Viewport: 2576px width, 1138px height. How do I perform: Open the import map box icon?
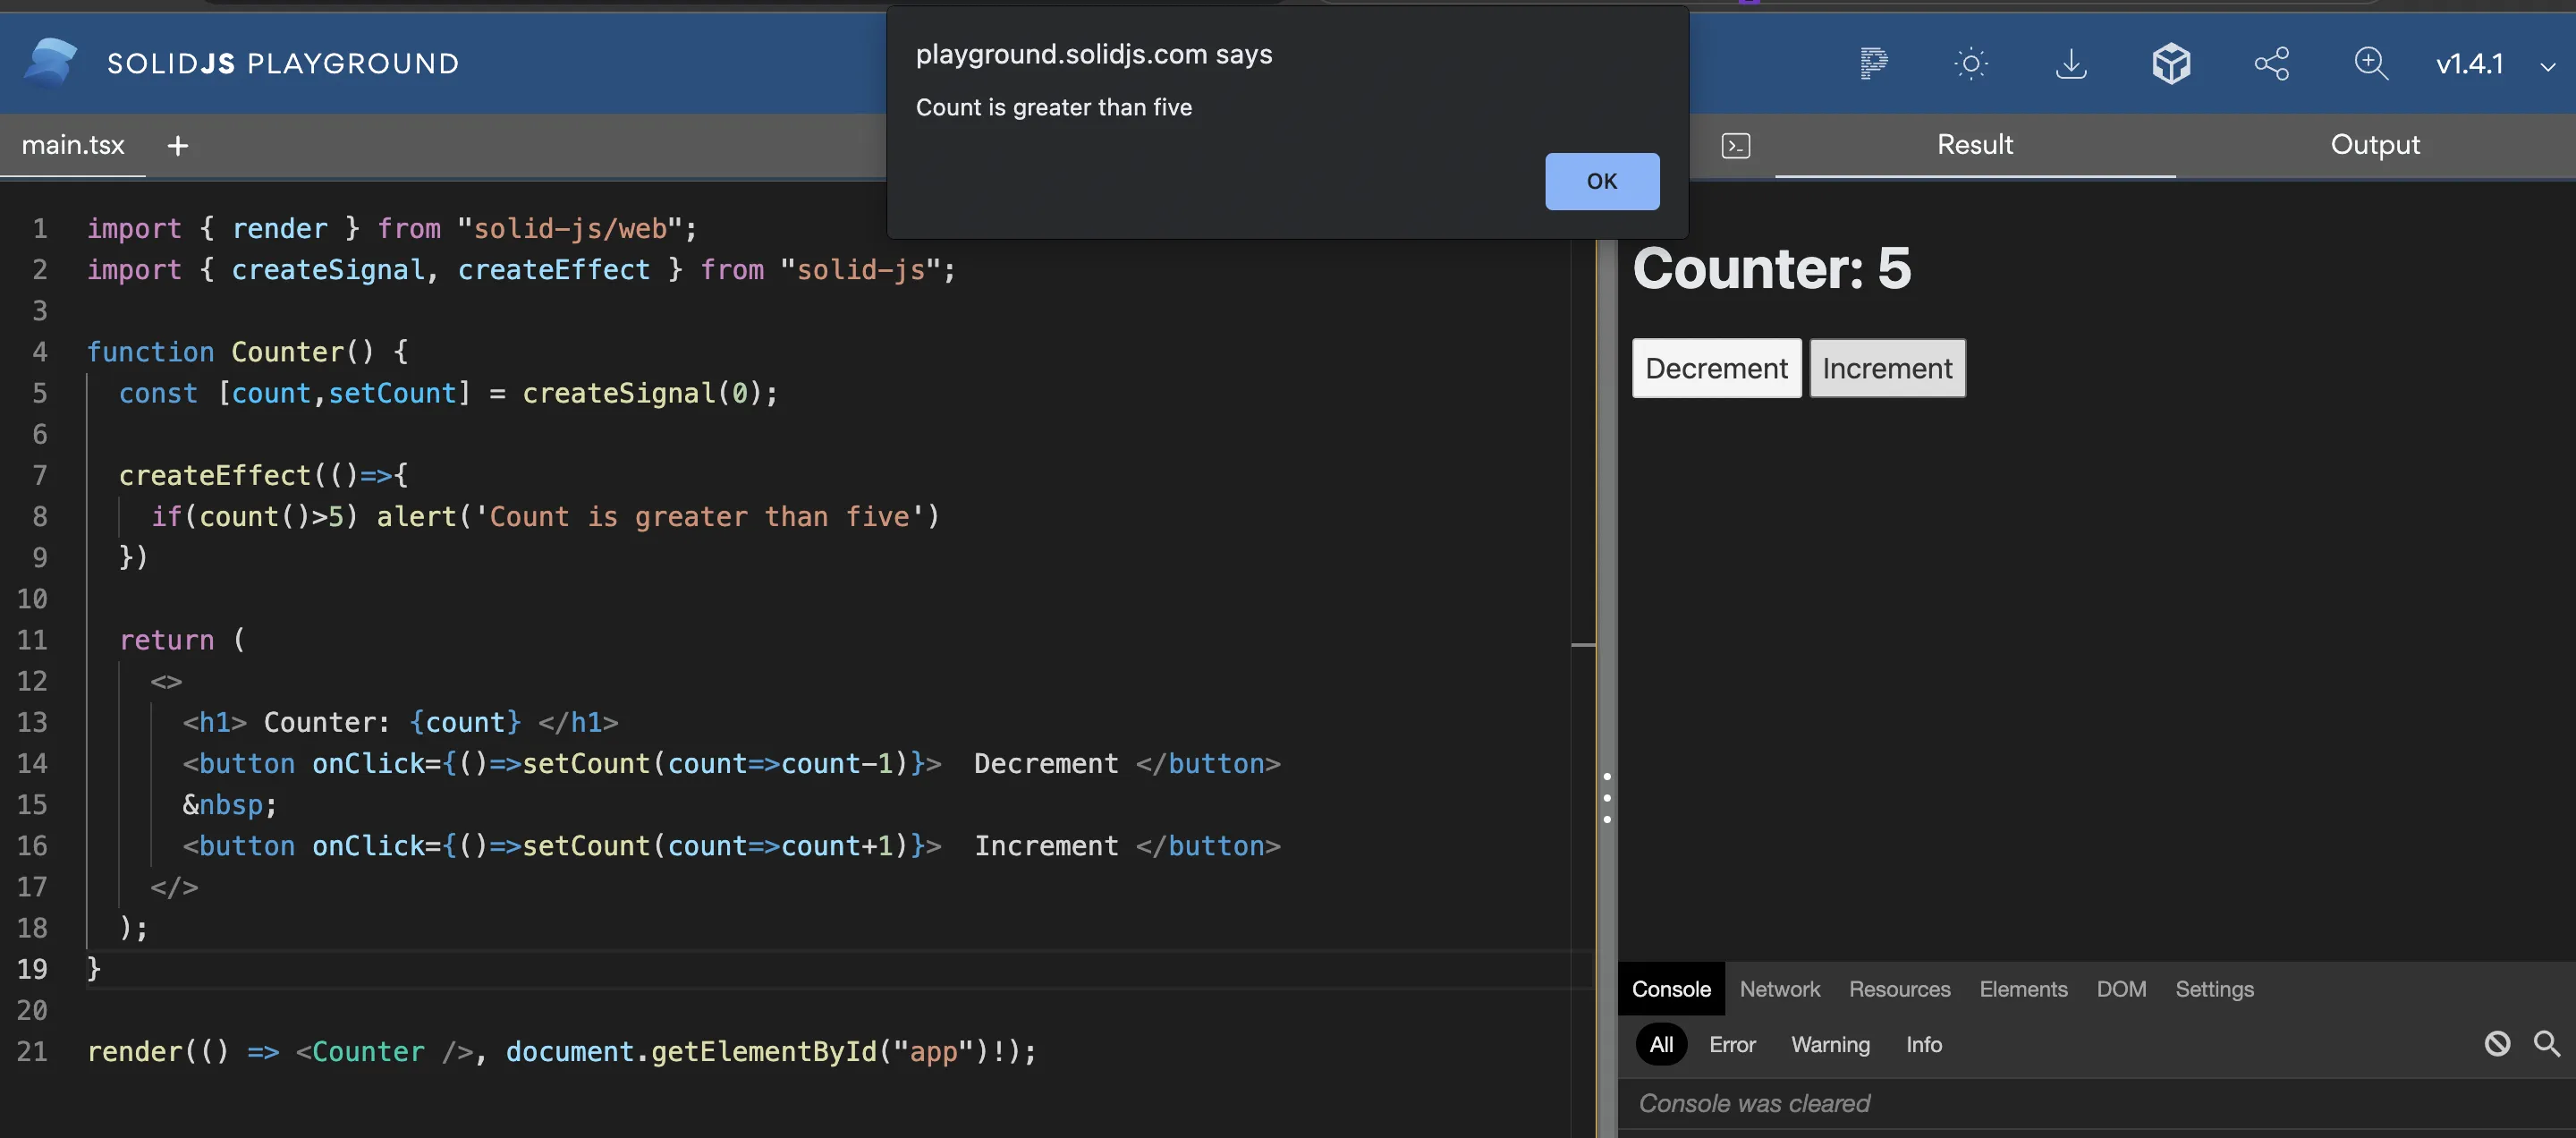(x=2171, y=63)
